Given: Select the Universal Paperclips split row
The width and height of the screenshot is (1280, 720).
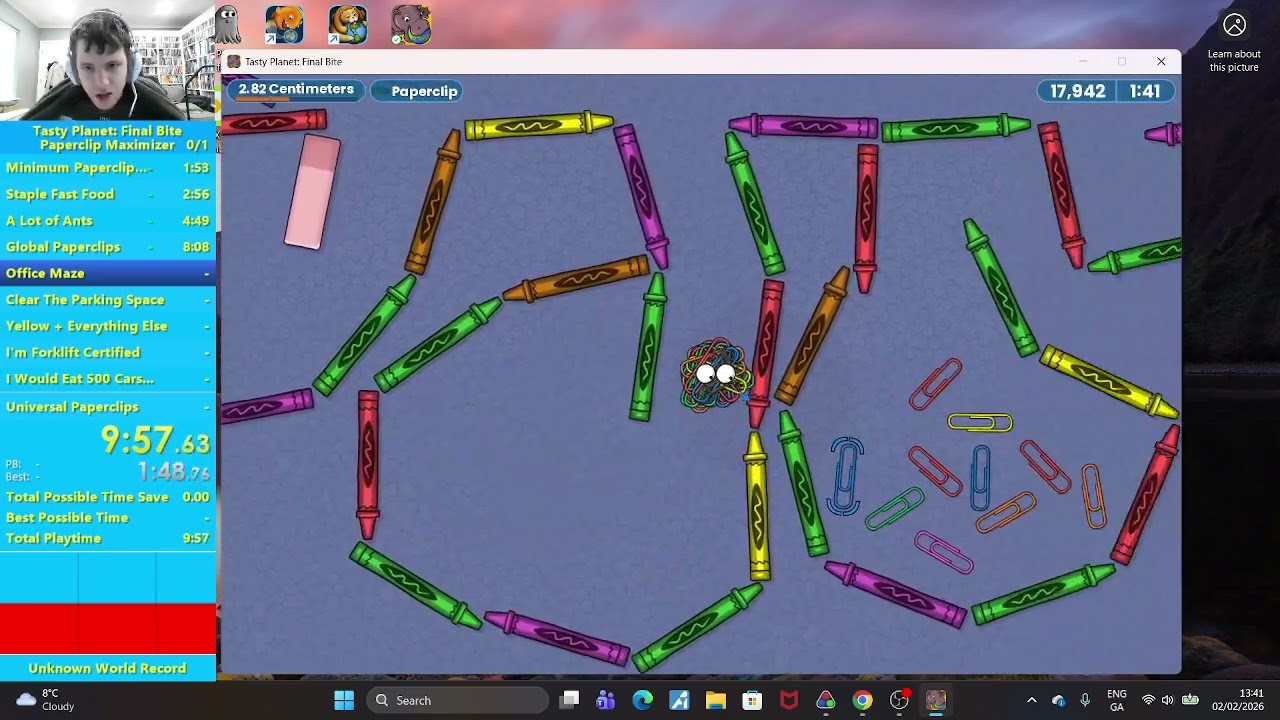Looking at the screenshot, I should pos(108,407).
